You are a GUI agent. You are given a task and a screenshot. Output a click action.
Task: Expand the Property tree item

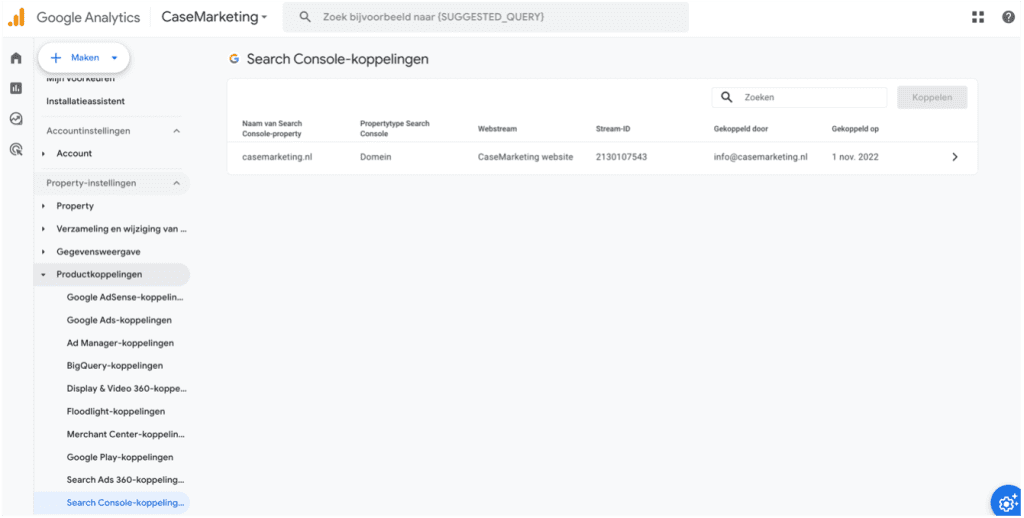(x=44, y=206)
